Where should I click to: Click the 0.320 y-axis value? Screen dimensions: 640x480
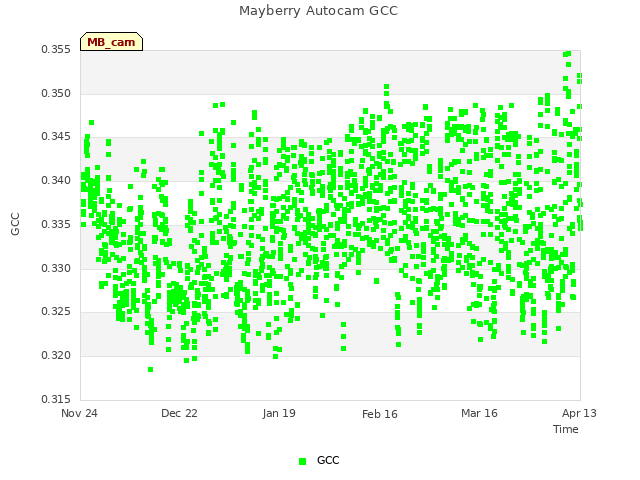(56, 356)
